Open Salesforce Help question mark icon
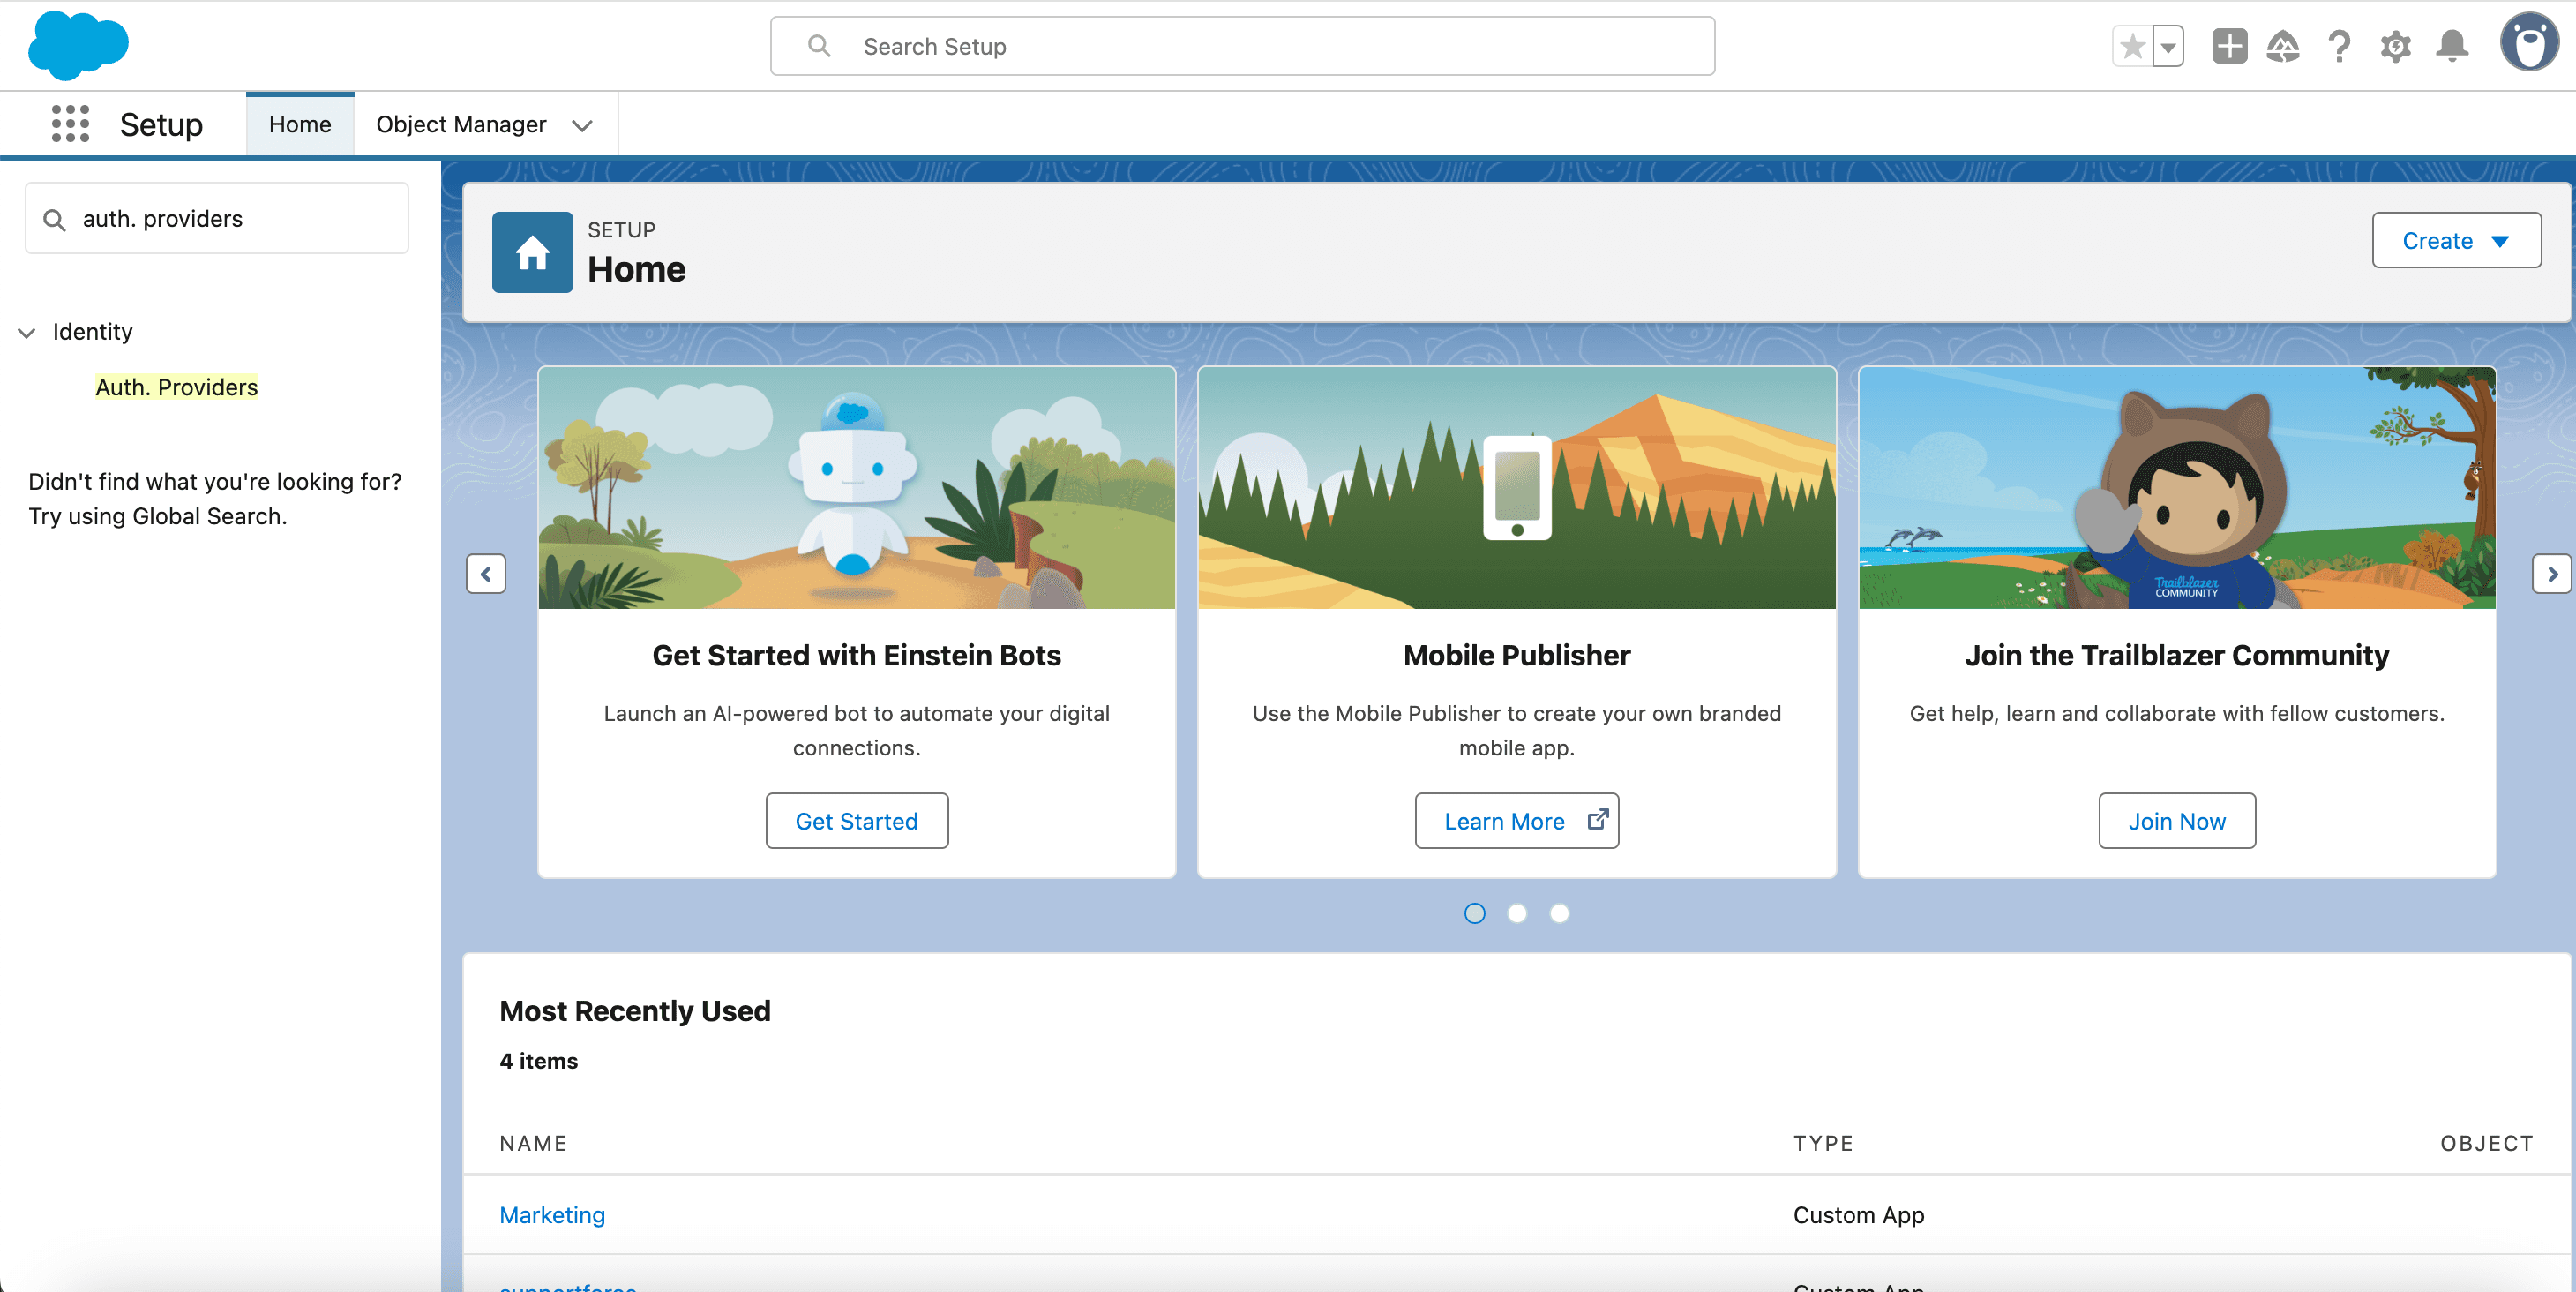The height and width of the screenshot is (1292, 2576). coord(2339,46)
